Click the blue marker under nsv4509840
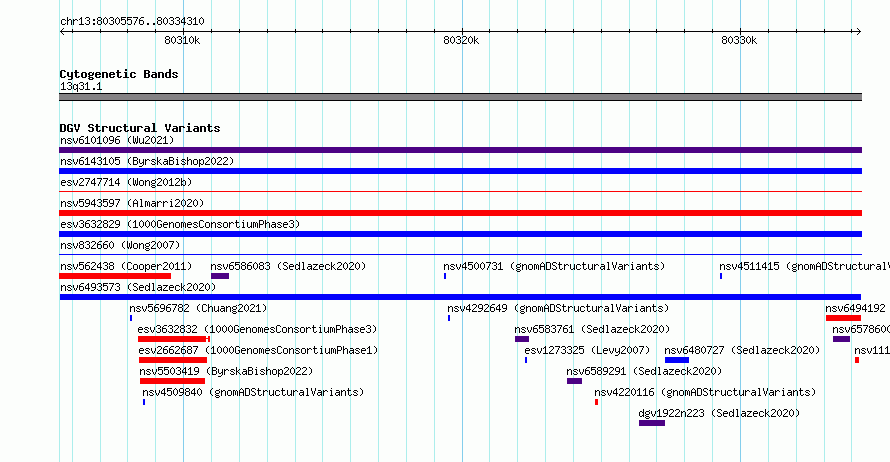The height and width of the screenshot is (462, 890). (144, 402)
